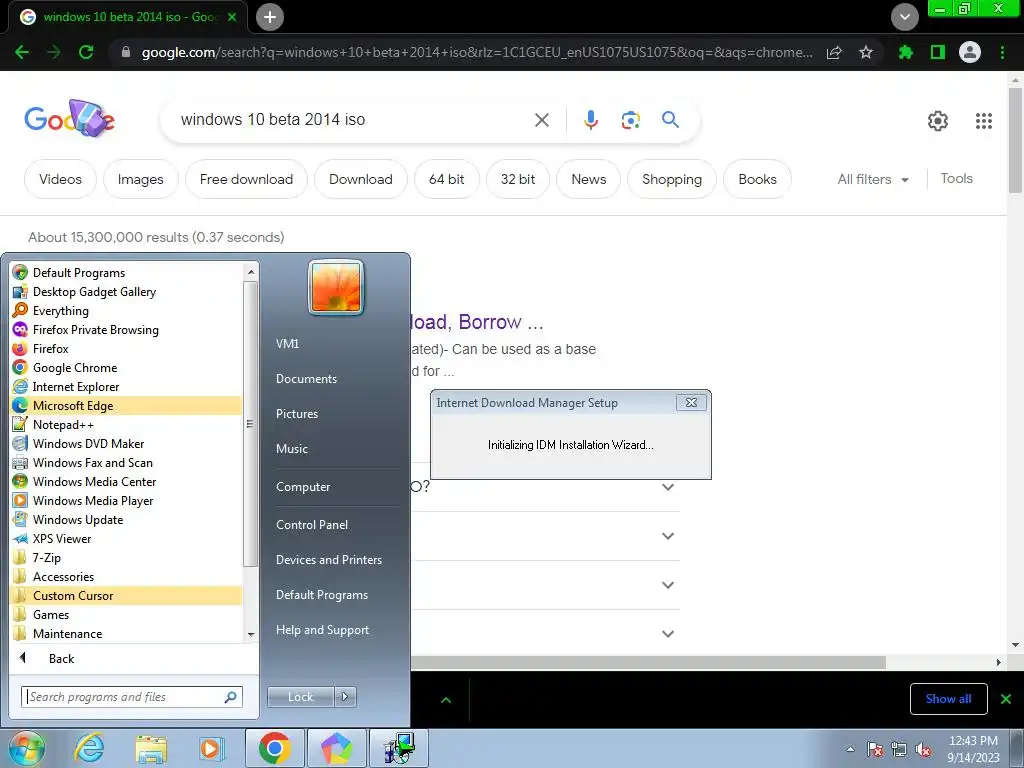Click the Chrome forward arrow icon

point(54,52)
